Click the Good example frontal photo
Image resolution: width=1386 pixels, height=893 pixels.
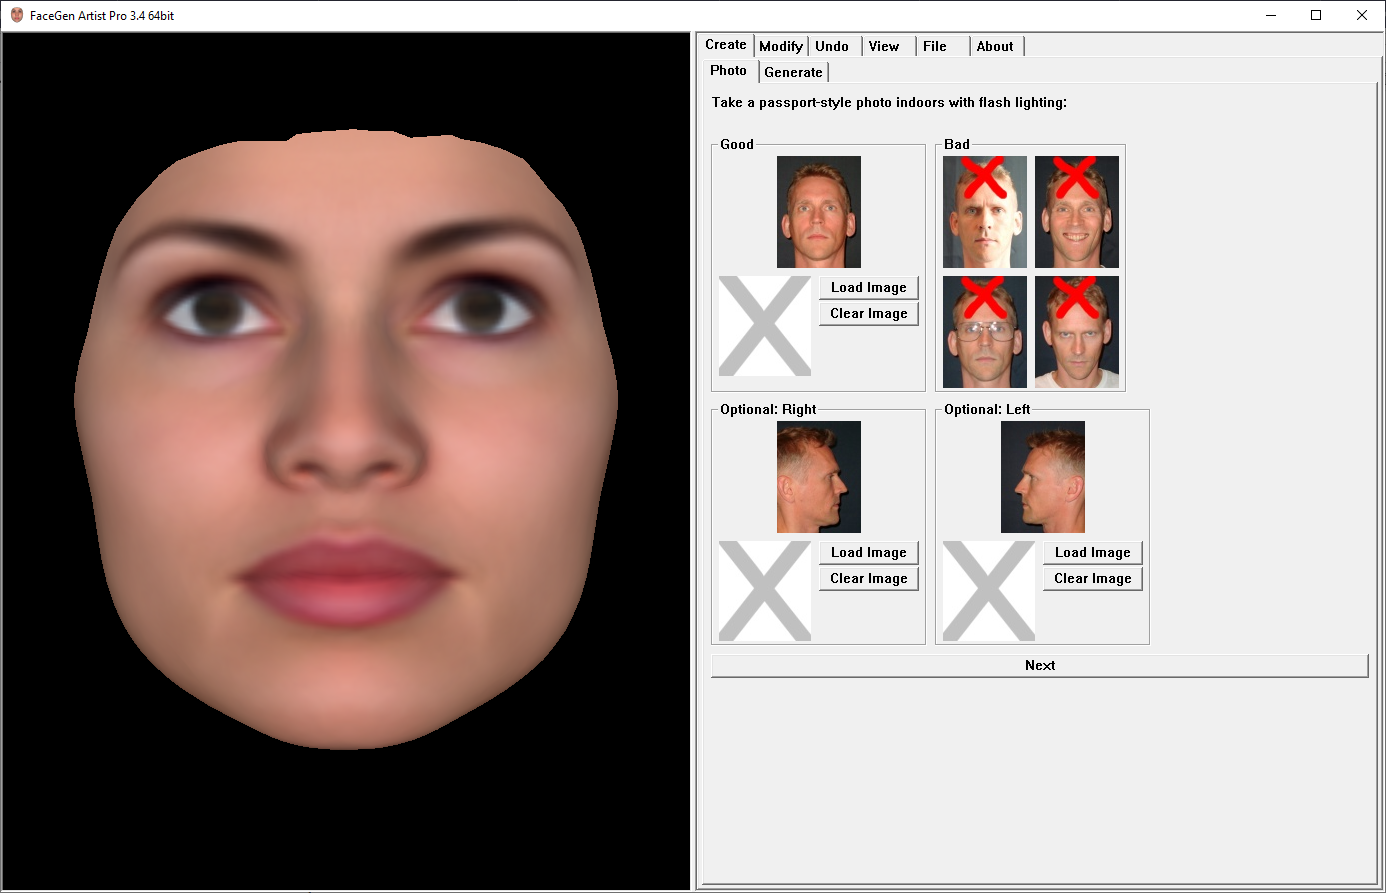point(819,212)
